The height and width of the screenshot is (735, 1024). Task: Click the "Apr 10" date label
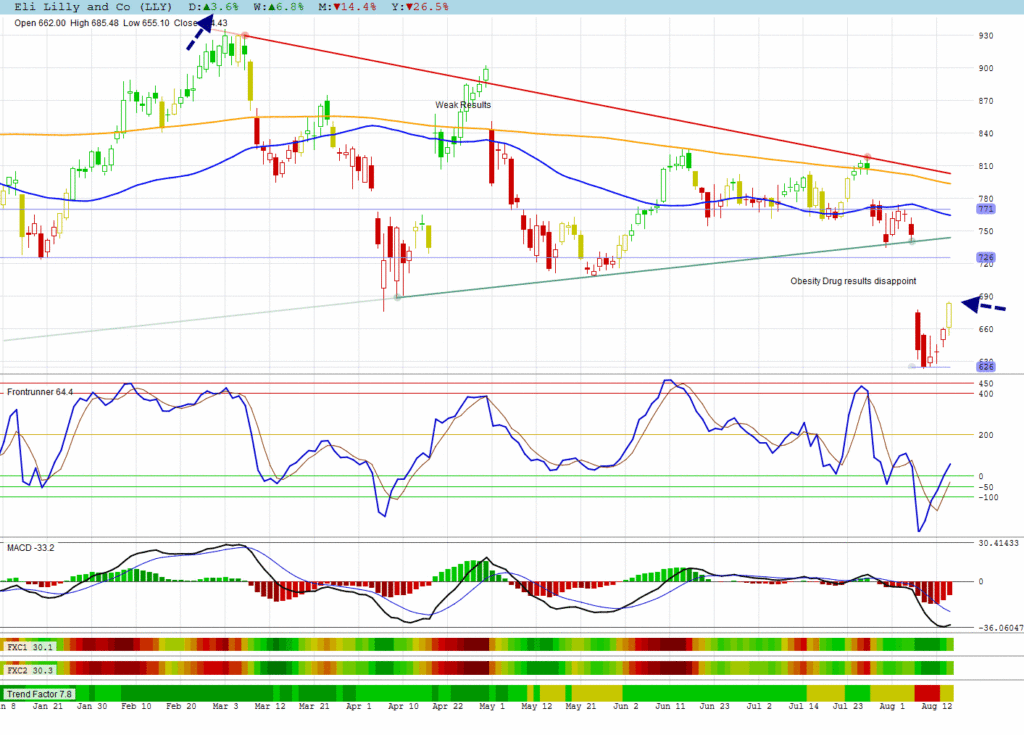click(x=403, y=706)
